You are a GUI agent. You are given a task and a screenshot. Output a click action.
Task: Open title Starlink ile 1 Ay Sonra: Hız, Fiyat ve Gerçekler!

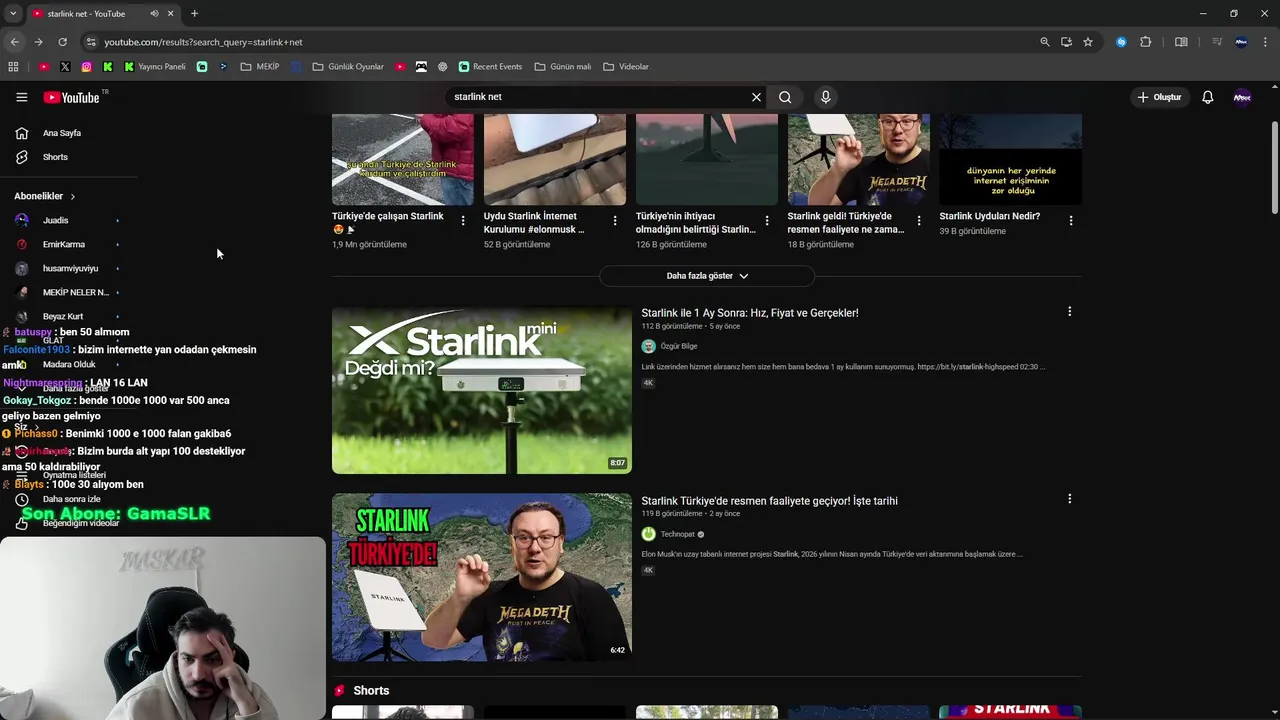coord(750,313)
